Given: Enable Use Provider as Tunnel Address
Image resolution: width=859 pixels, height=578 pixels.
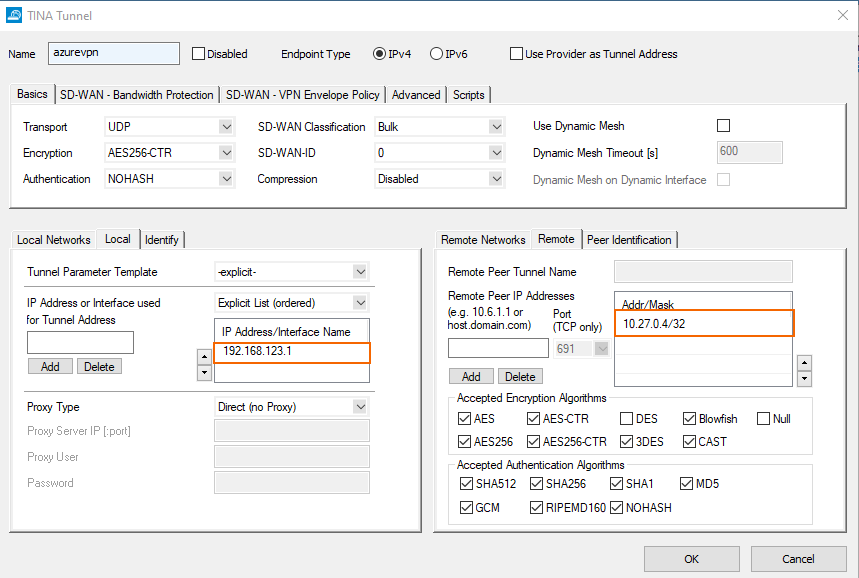Looking at the screenshot, I should click(516, 54).
